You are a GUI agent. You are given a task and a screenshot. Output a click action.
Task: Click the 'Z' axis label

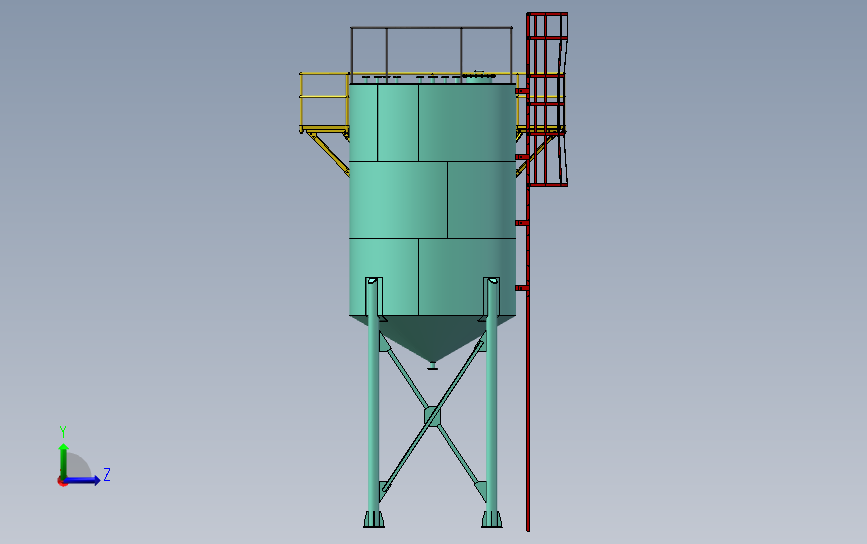click(x=107, y=474)
